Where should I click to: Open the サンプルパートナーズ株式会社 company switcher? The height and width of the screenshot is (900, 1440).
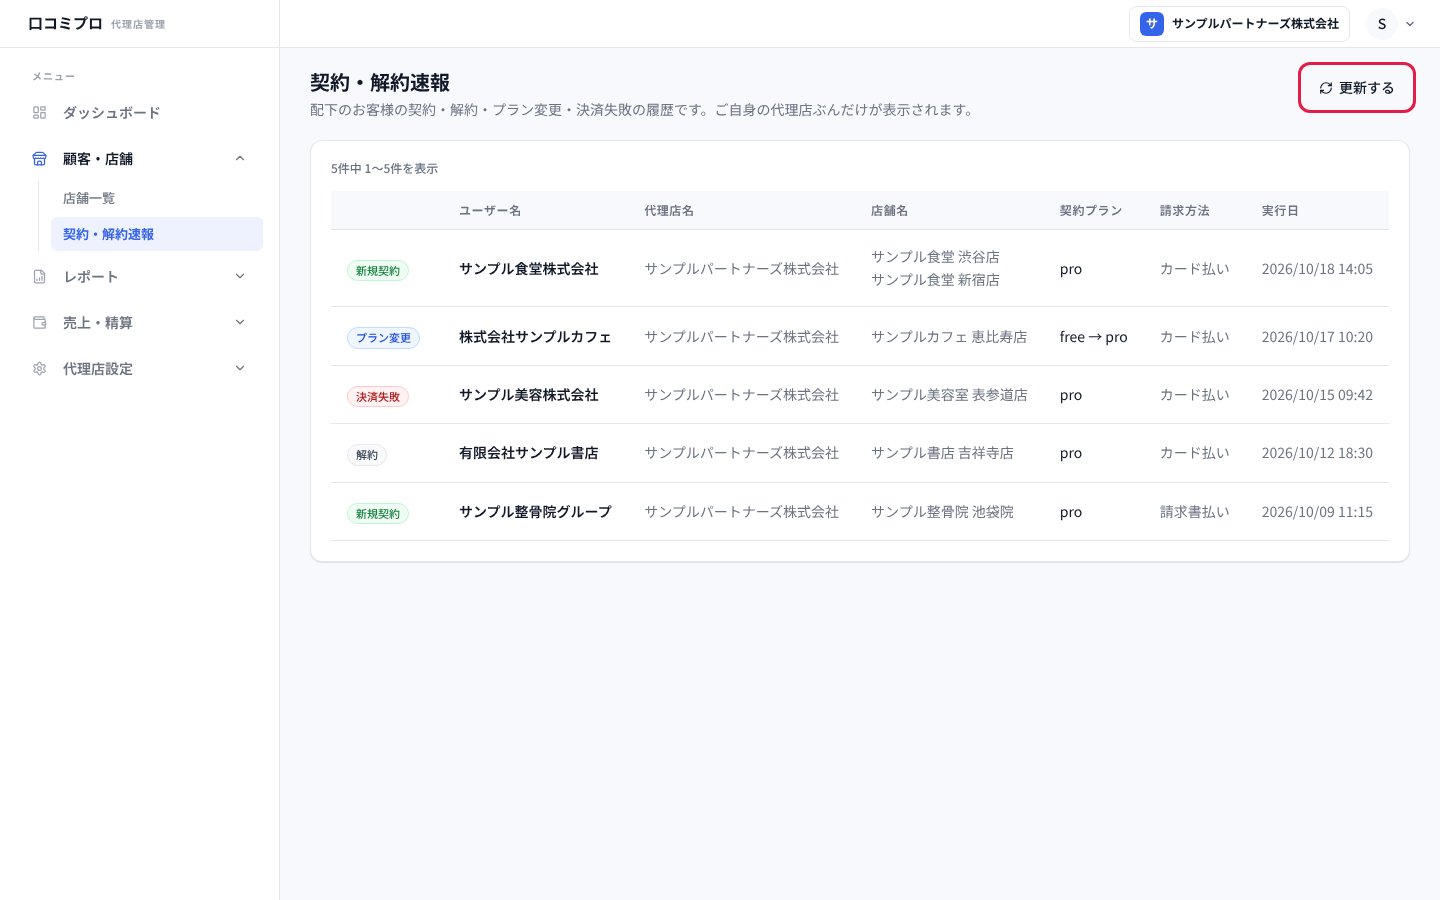(1239, 24)
